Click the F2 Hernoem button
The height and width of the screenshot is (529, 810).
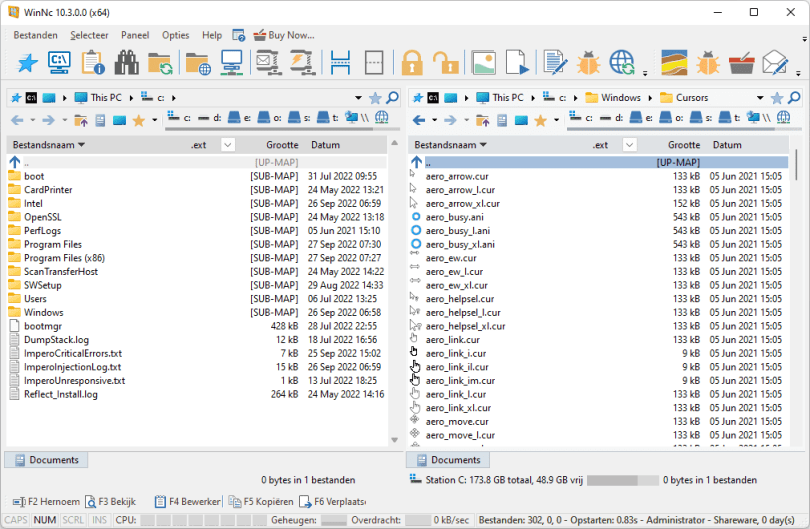coord(46,502)
